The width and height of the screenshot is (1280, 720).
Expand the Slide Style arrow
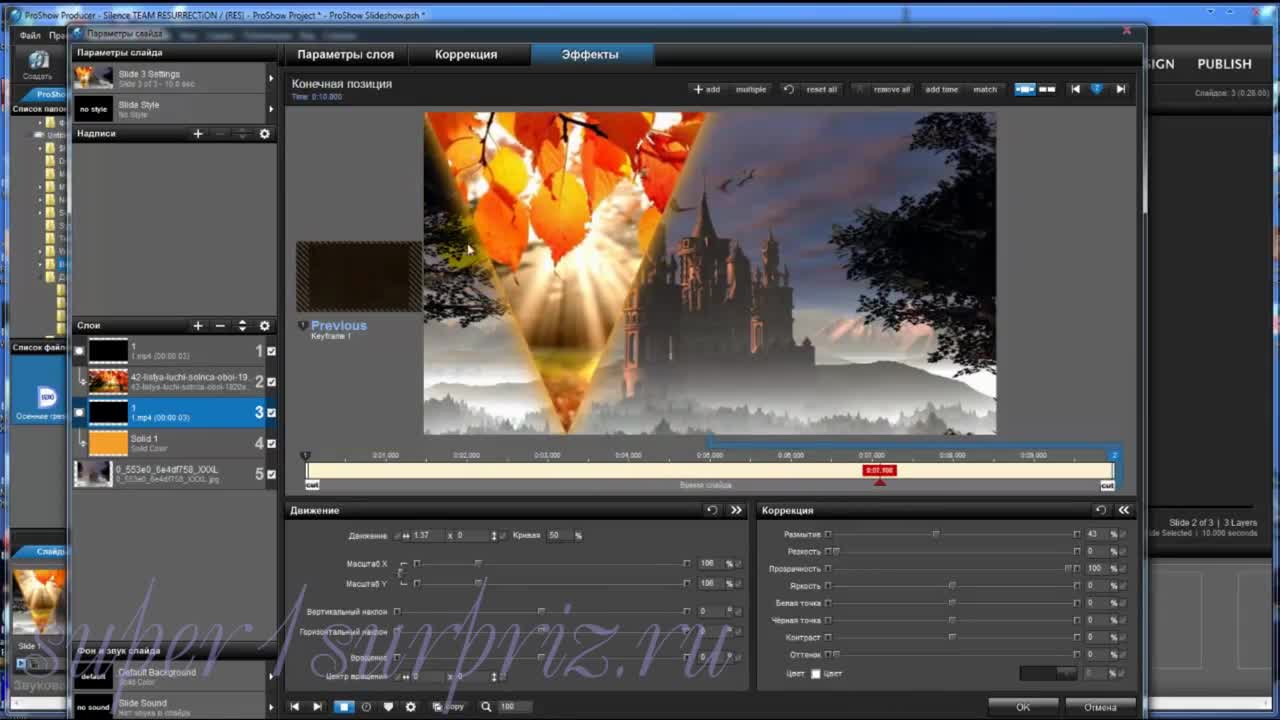click(270, 109)
